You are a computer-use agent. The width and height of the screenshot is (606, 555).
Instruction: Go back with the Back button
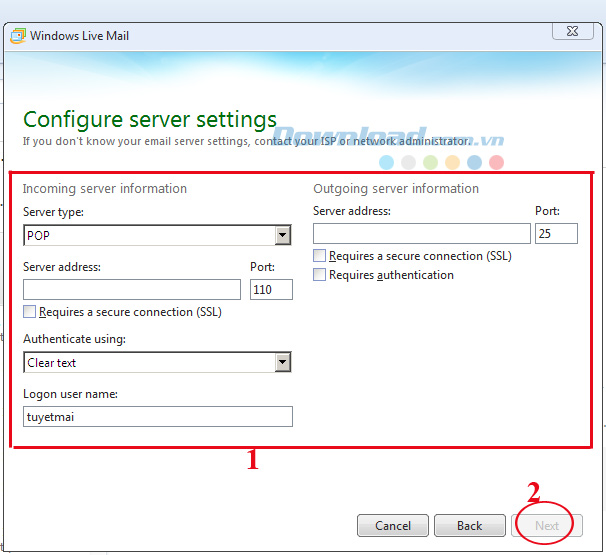[470, 526]
